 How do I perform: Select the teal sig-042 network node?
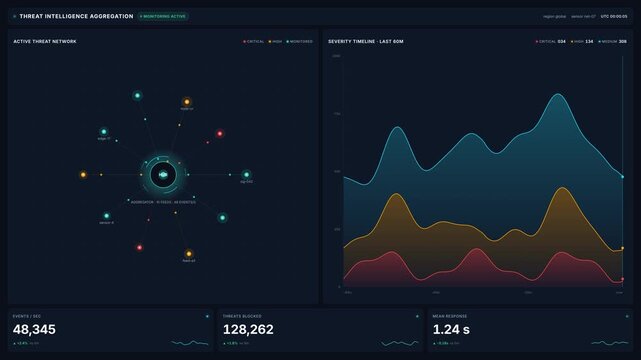click(x=246, y=174)
